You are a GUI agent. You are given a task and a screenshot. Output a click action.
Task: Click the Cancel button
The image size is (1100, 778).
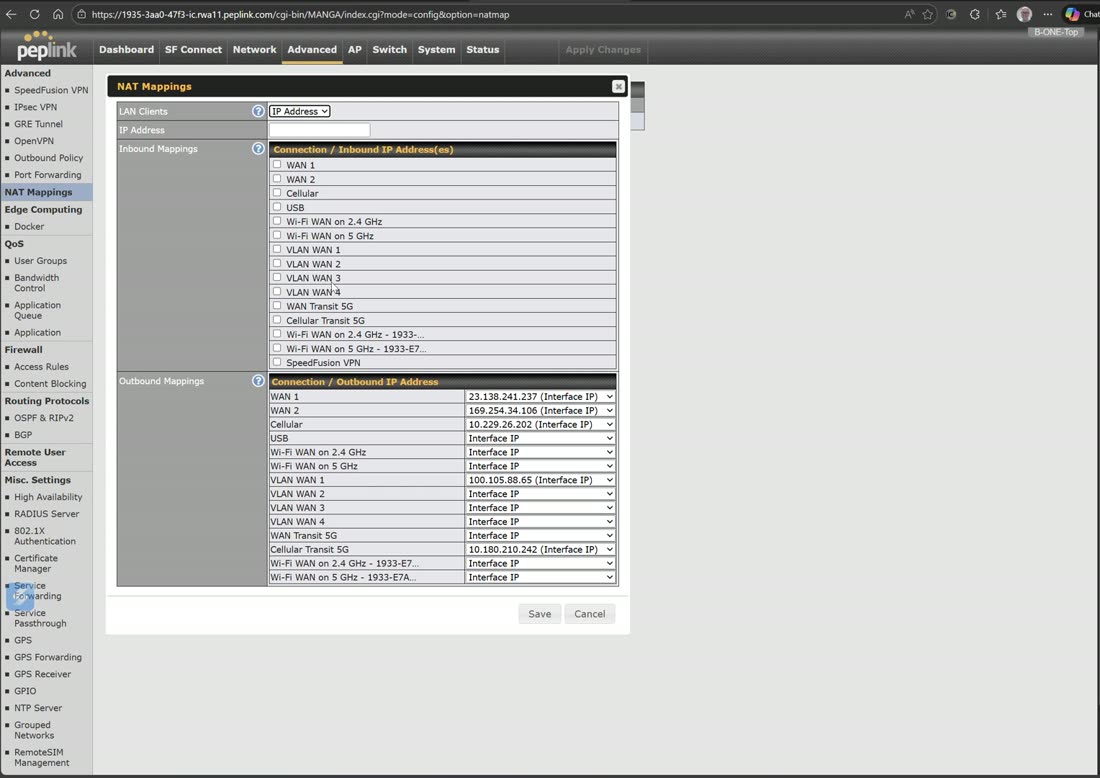pos(589,614)
